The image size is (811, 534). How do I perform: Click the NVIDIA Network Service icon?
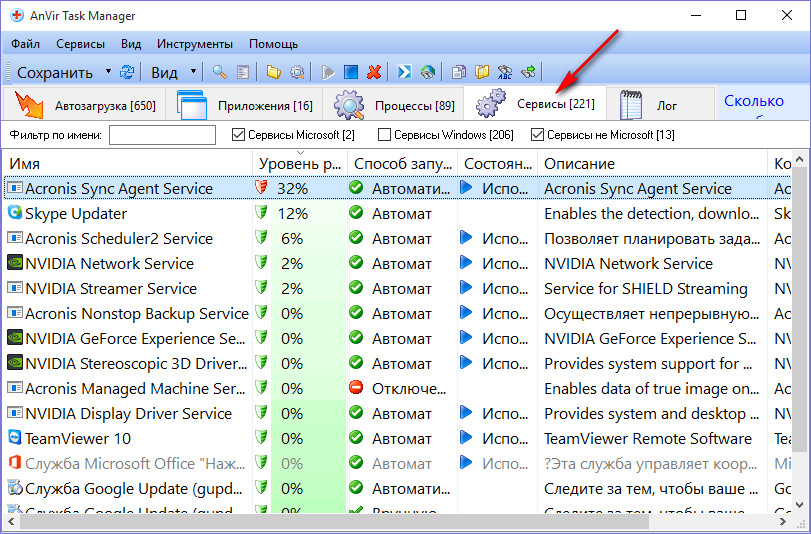point(15,263)
